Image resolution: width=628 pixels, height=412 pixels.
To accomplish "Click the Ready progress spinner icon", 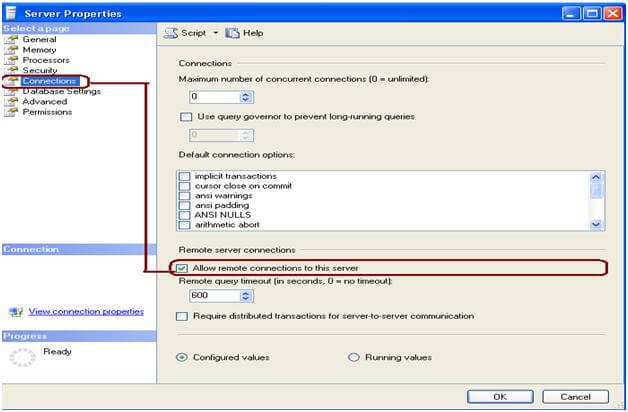I will point(22,357).
